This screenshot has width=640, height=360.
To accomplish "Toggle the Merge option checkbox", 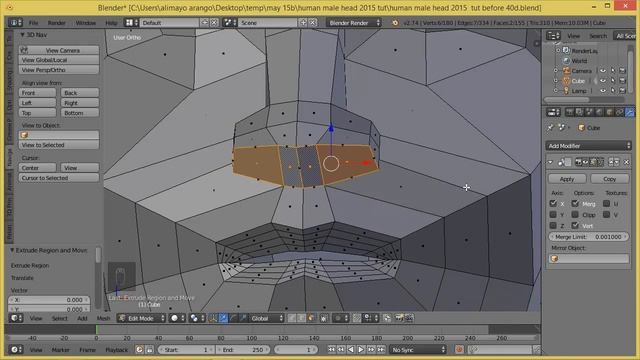I will click(575, 203).
